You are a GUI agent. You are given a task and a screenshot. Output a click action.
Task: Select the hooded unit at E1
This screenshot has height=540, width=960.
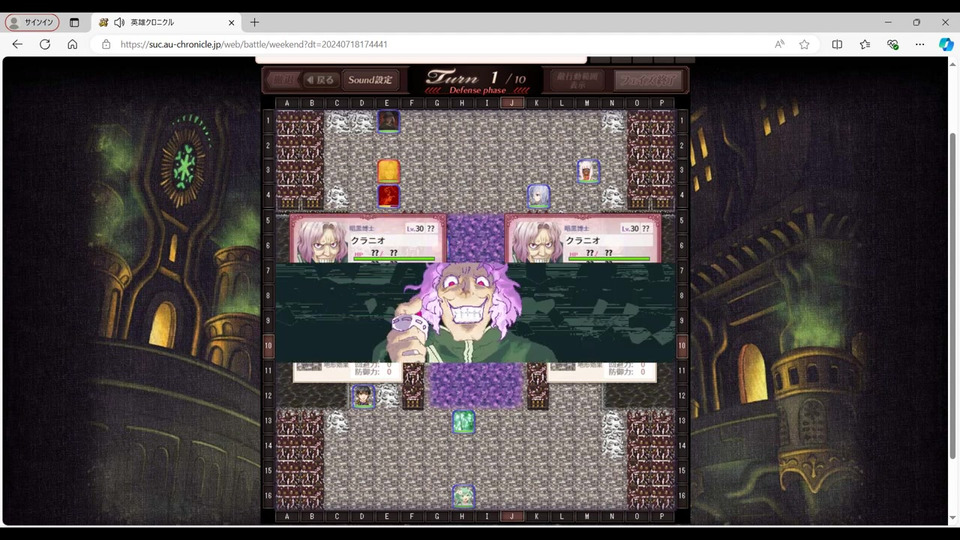(388, 121)
